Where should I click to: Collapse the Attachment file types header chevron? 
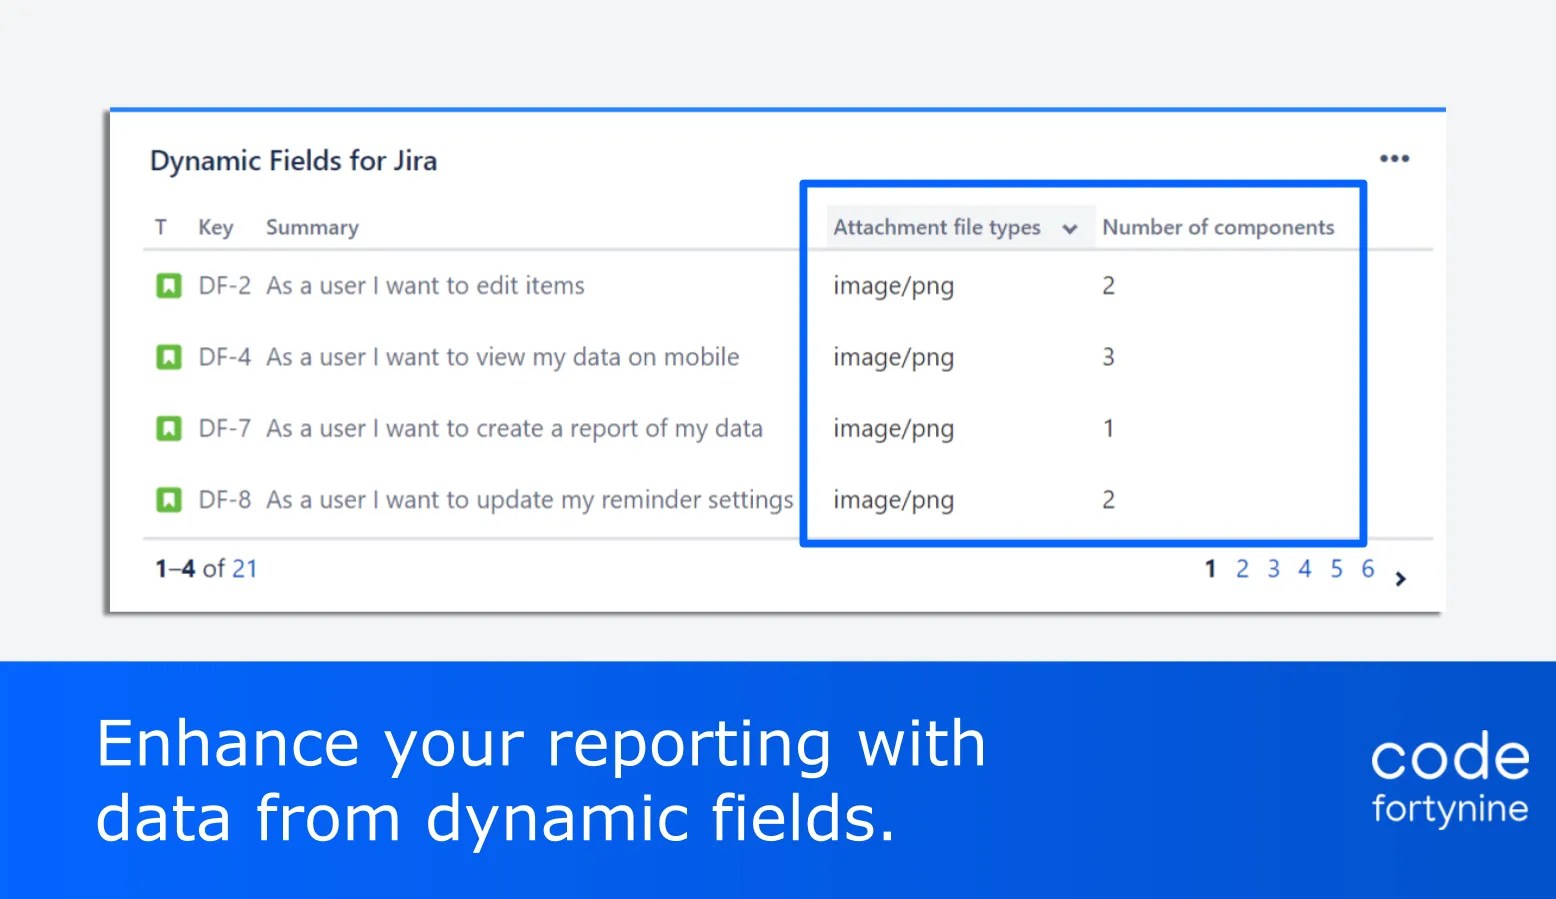click(x=1071, y=228)
